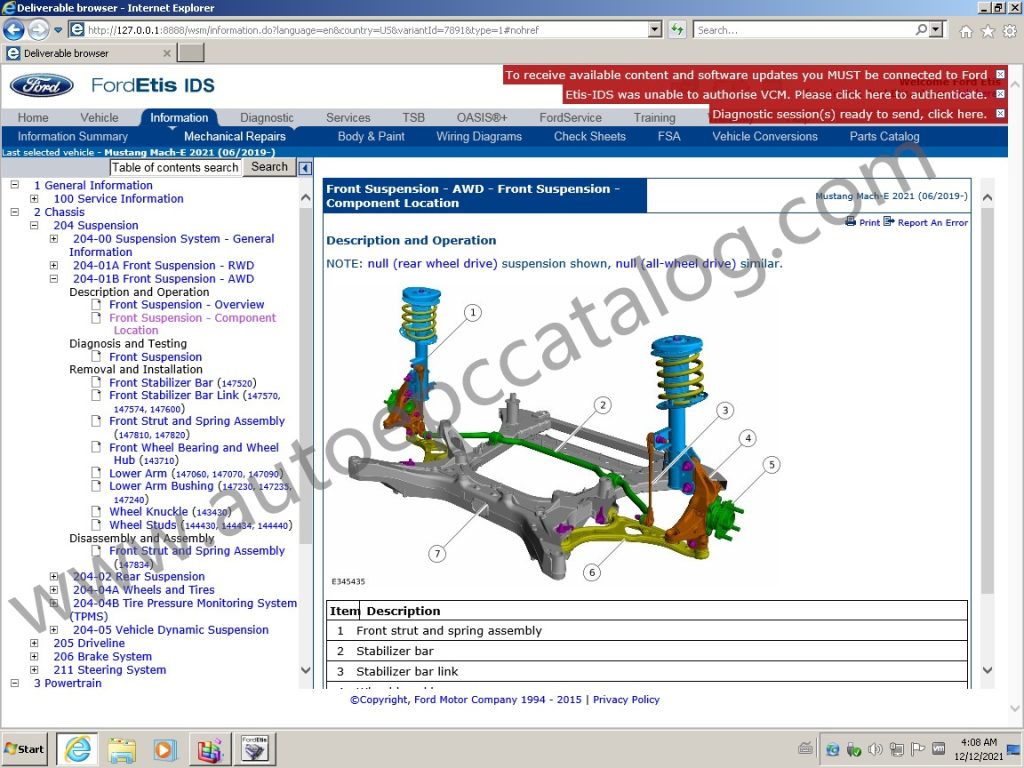1024x768 pixels.
Task: Expand the 204-02 Rear Suspension node
Action: (x=55, y=576)
